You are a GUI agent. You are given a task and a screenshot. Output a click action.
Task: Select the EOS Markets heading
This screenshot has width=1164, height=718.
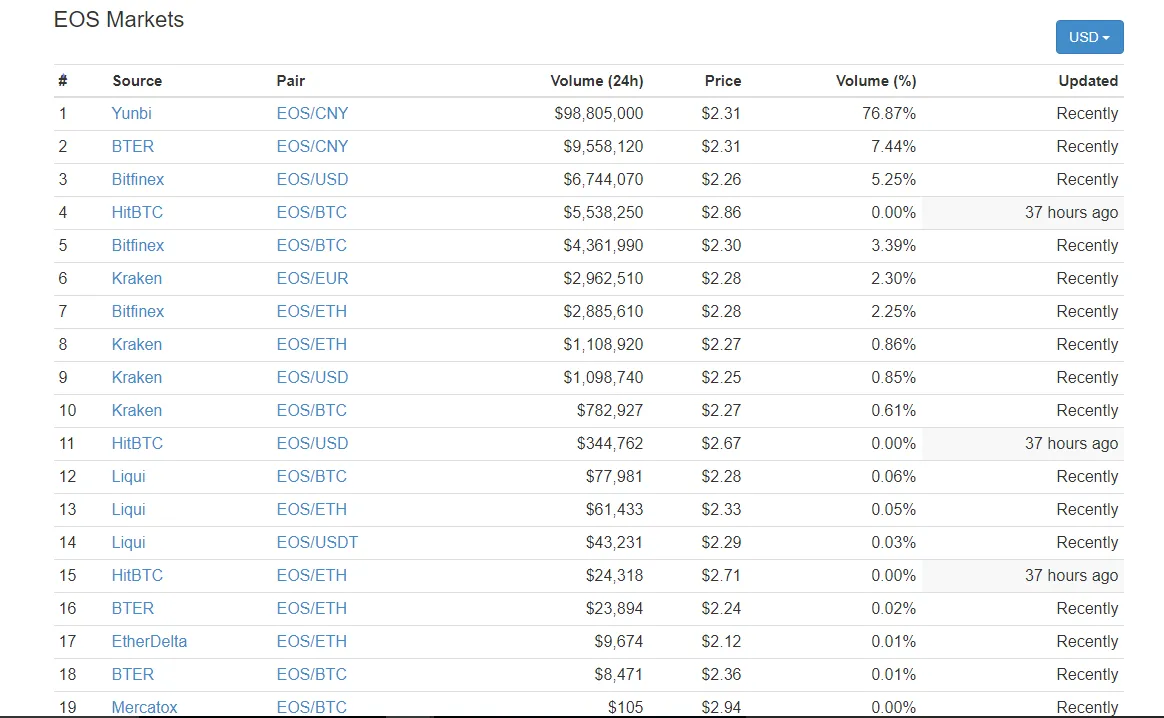pos(119,19)
